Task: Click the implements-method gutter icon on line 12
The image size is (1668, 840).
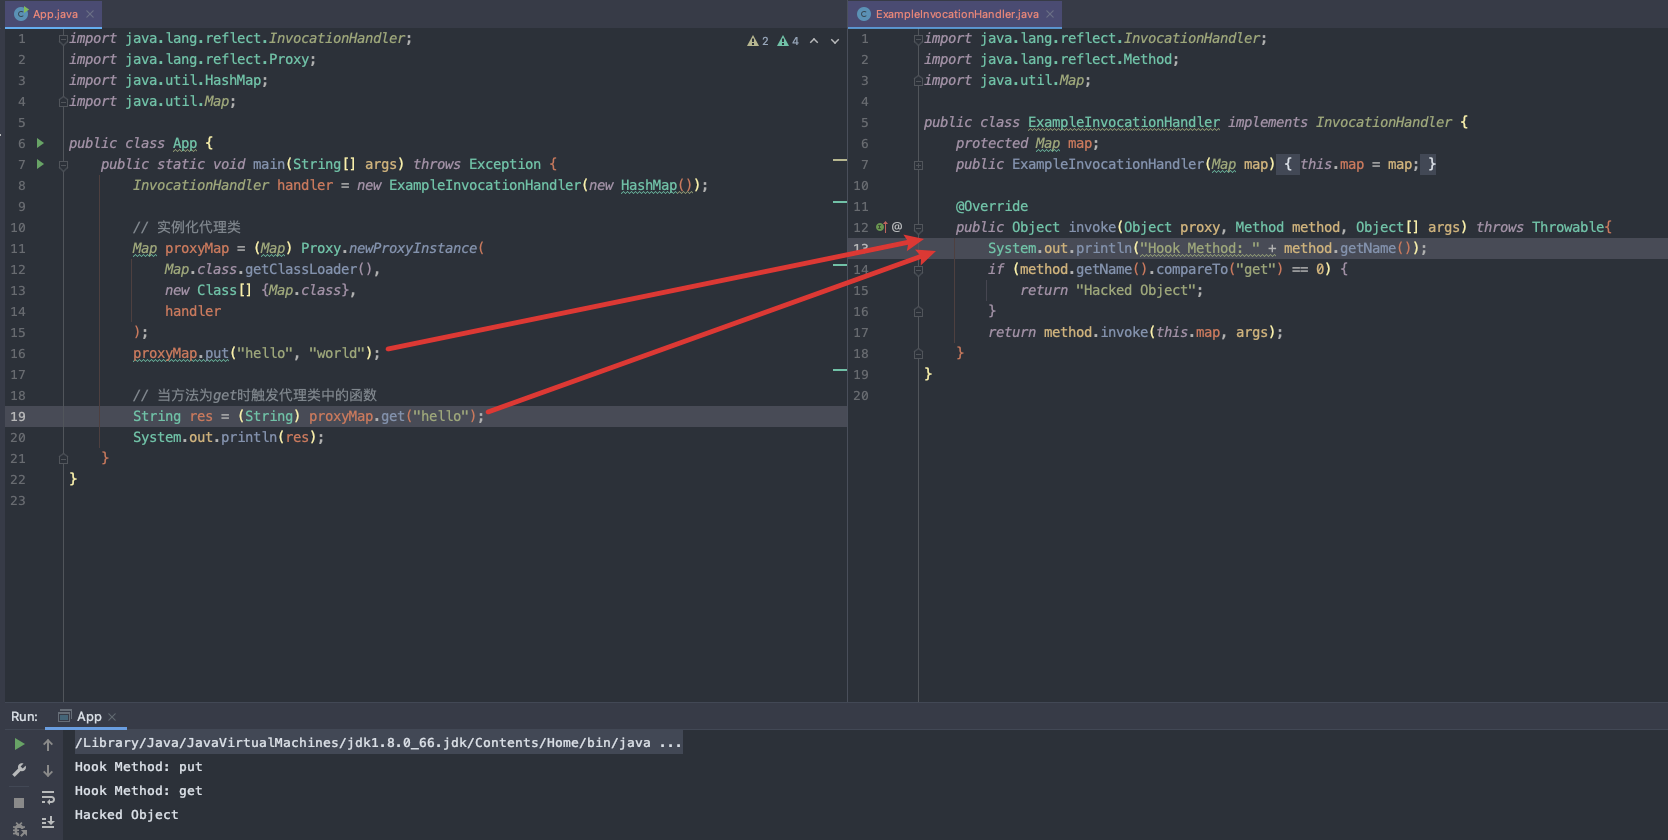Action: [x=882, y=227]
